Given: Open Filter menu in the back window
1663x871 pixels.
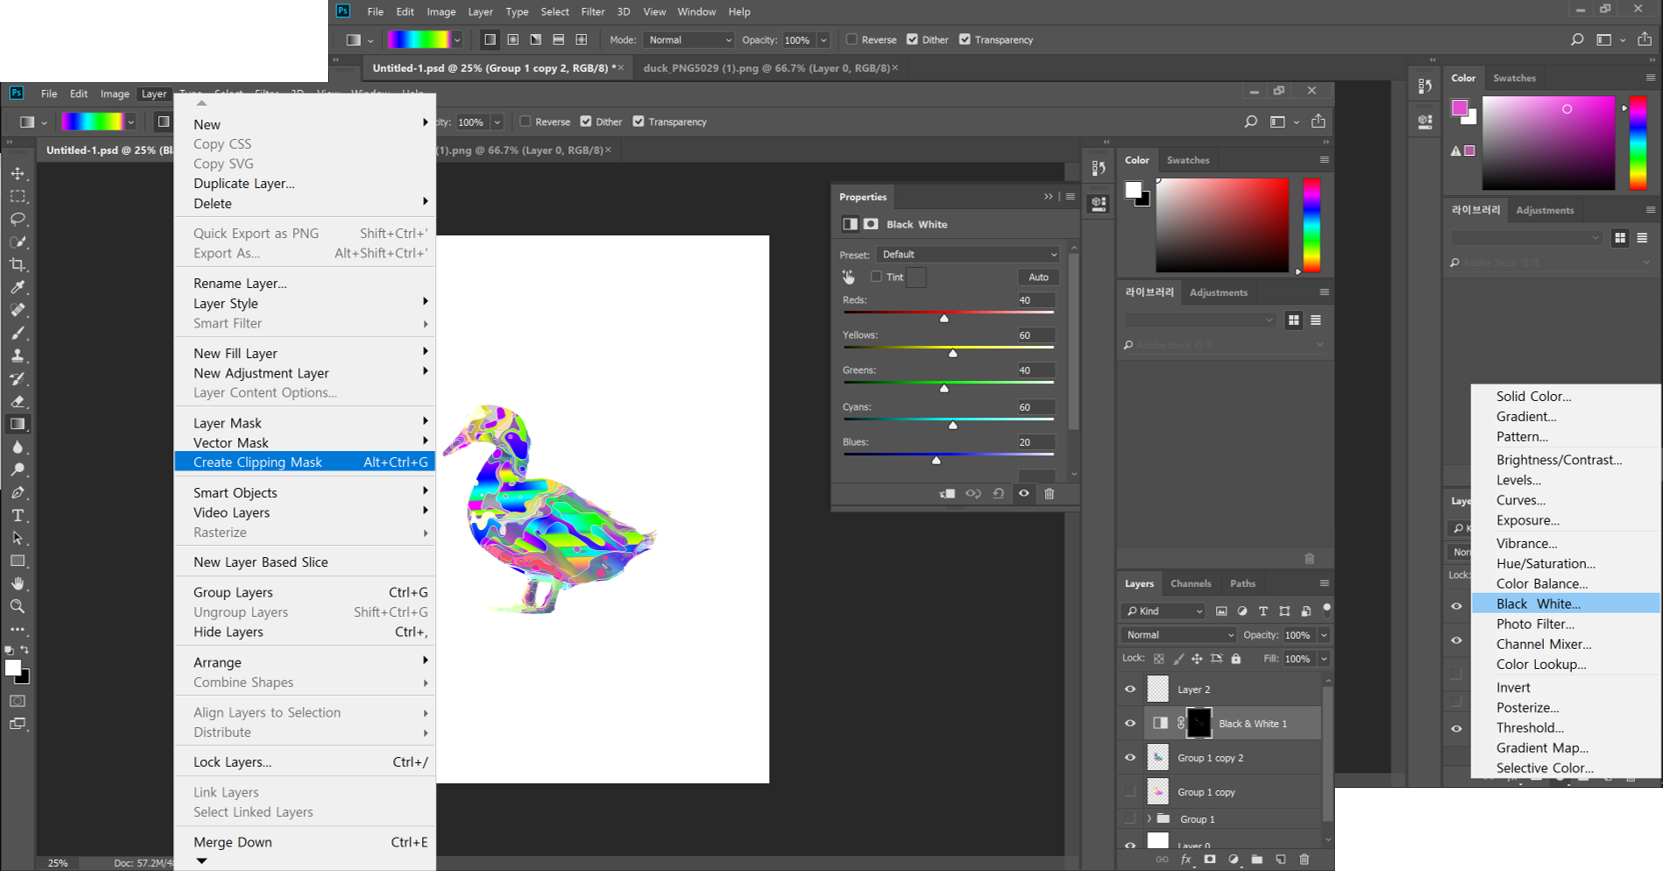Looking at the screenshot, I should point(593,12).
